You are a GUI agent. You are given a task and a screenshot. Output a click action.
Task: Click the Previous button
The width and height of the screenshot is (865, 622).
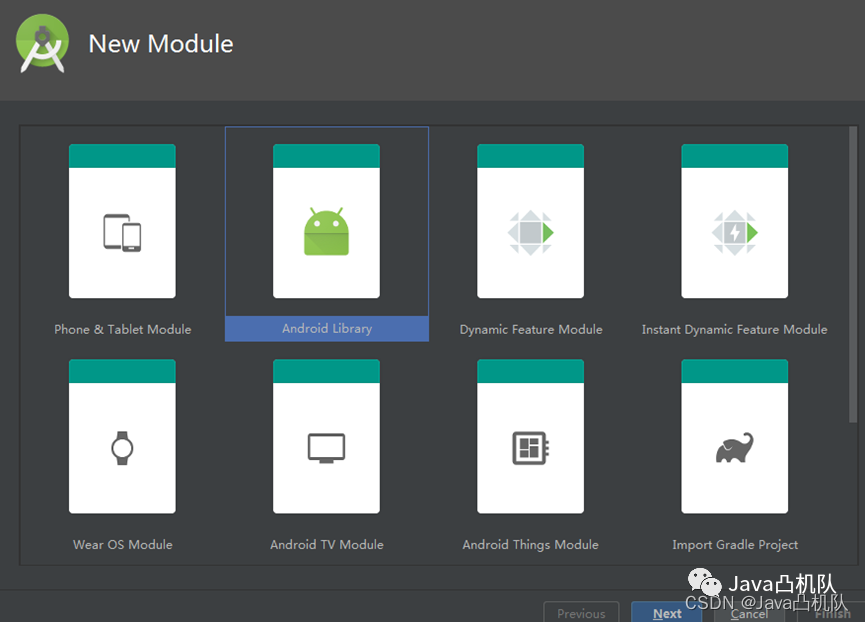point(581,613)
